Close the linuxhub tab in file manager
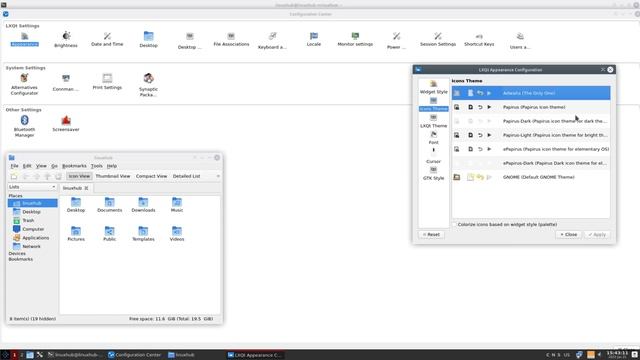 click(x=86, y=188)
